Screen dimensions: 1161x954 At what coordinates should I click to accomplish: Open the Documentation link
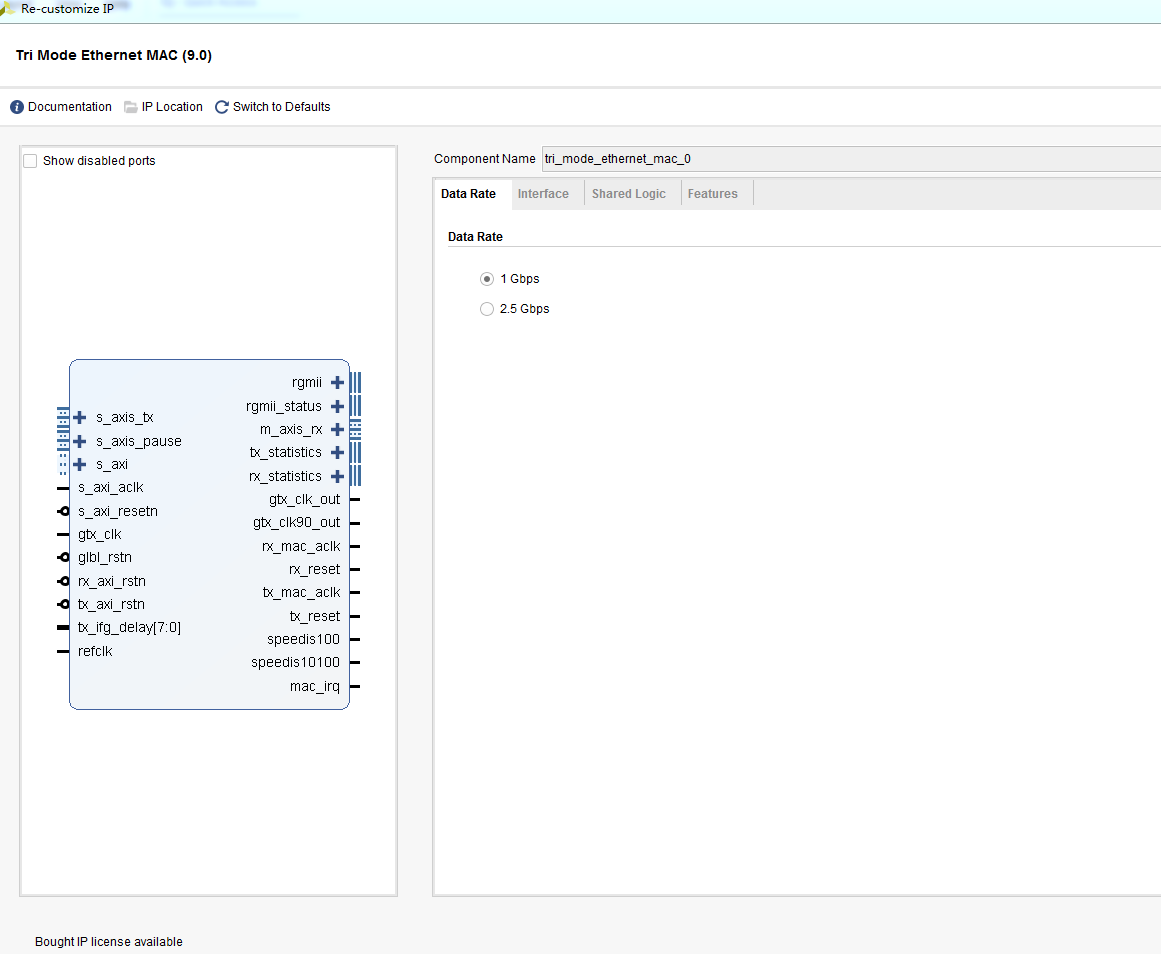70,107
